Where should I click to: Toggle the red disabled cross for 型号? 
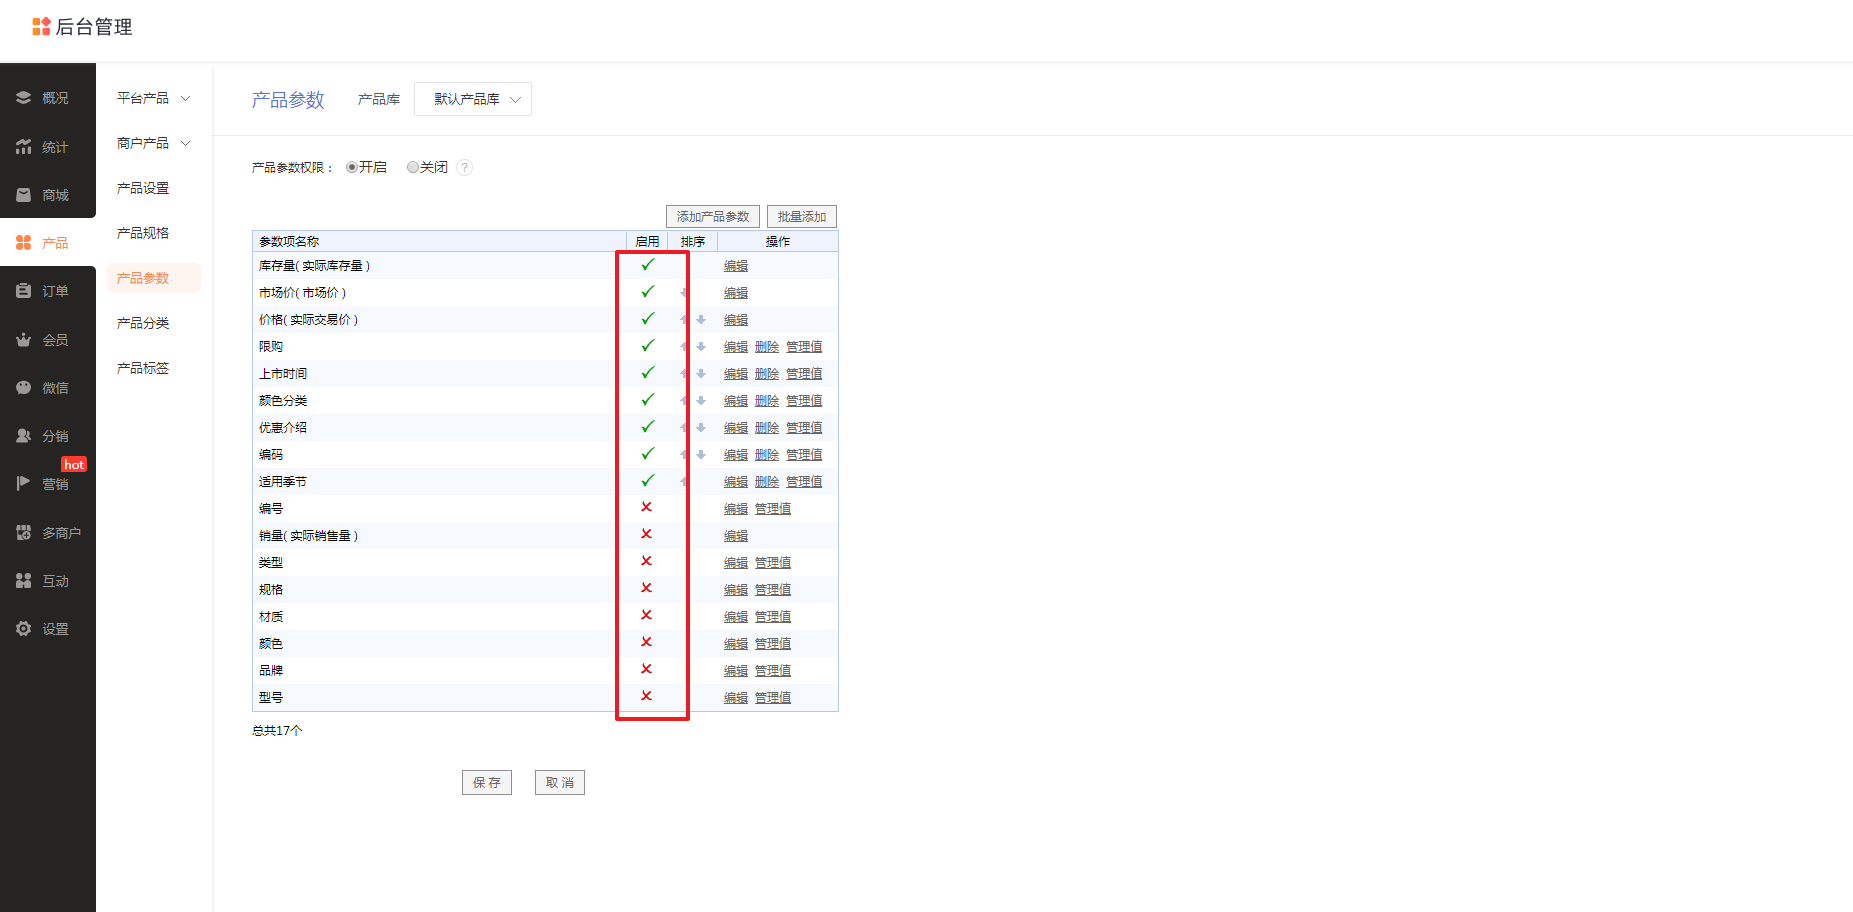click(x=647, y=696)
